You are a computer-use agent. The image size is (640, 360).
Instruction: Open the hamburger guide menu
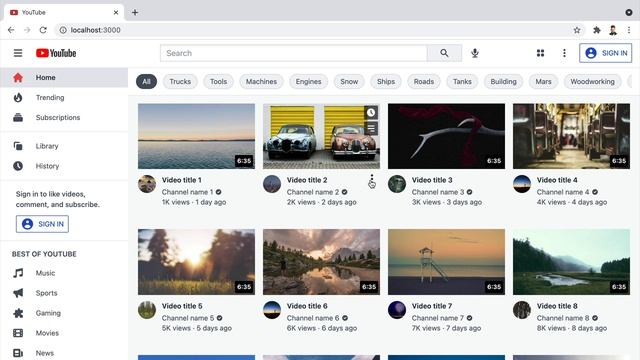pyautogui.click(x=18, y=53)
